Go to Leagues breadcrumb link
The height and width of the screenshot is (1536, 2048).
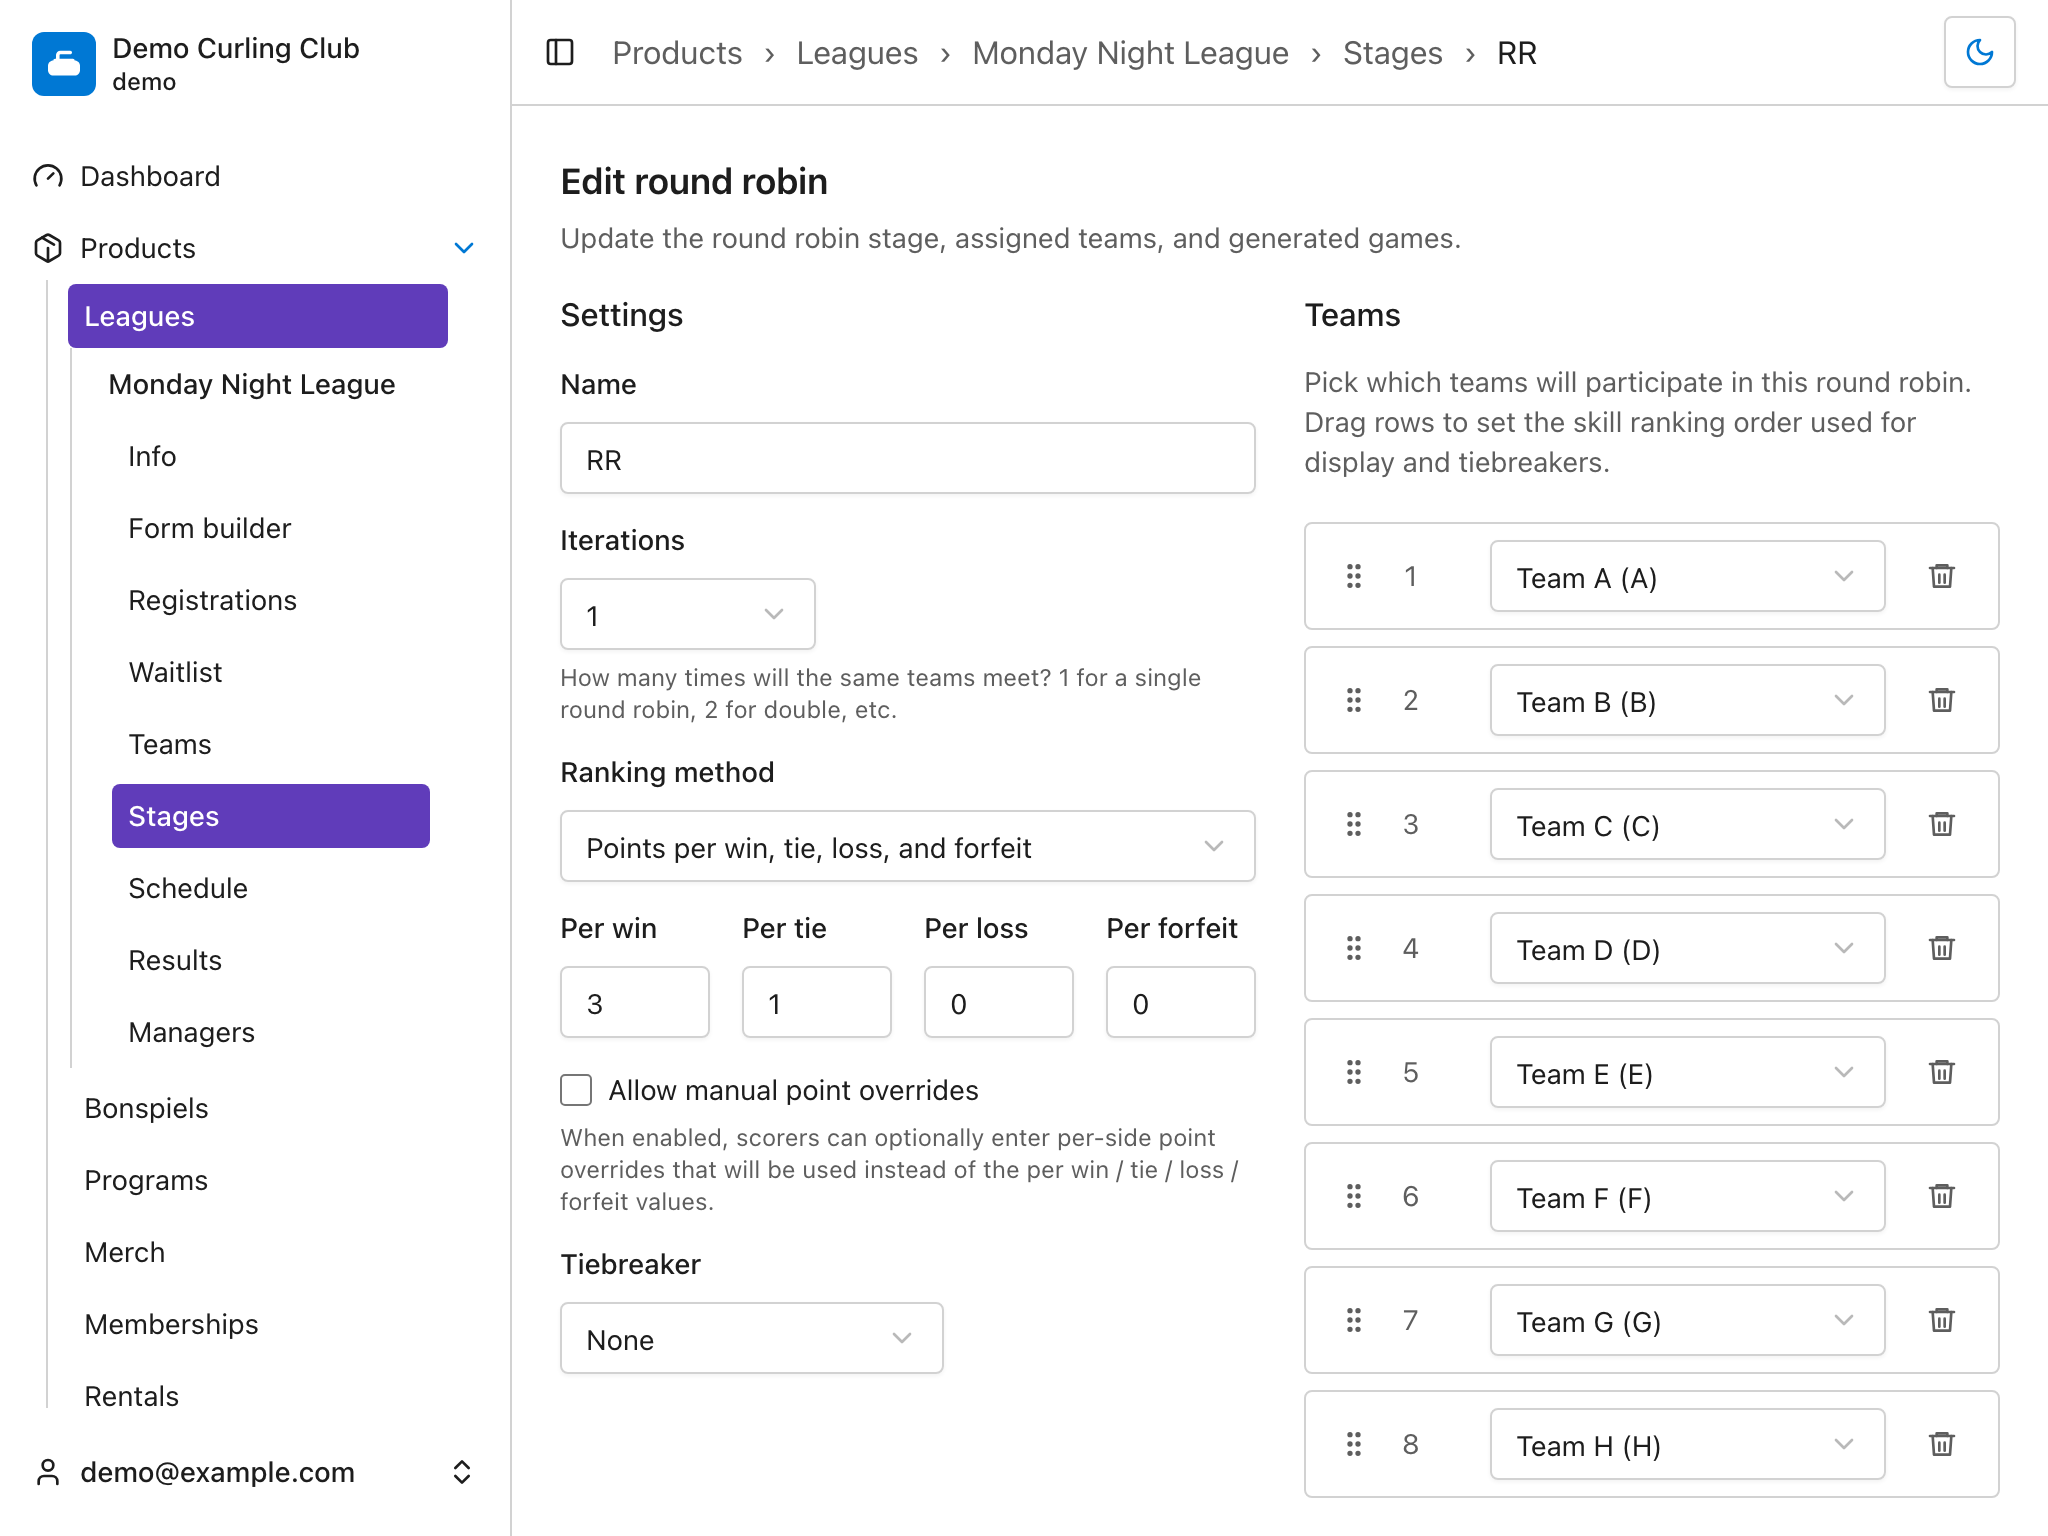[x=857, y=53]
